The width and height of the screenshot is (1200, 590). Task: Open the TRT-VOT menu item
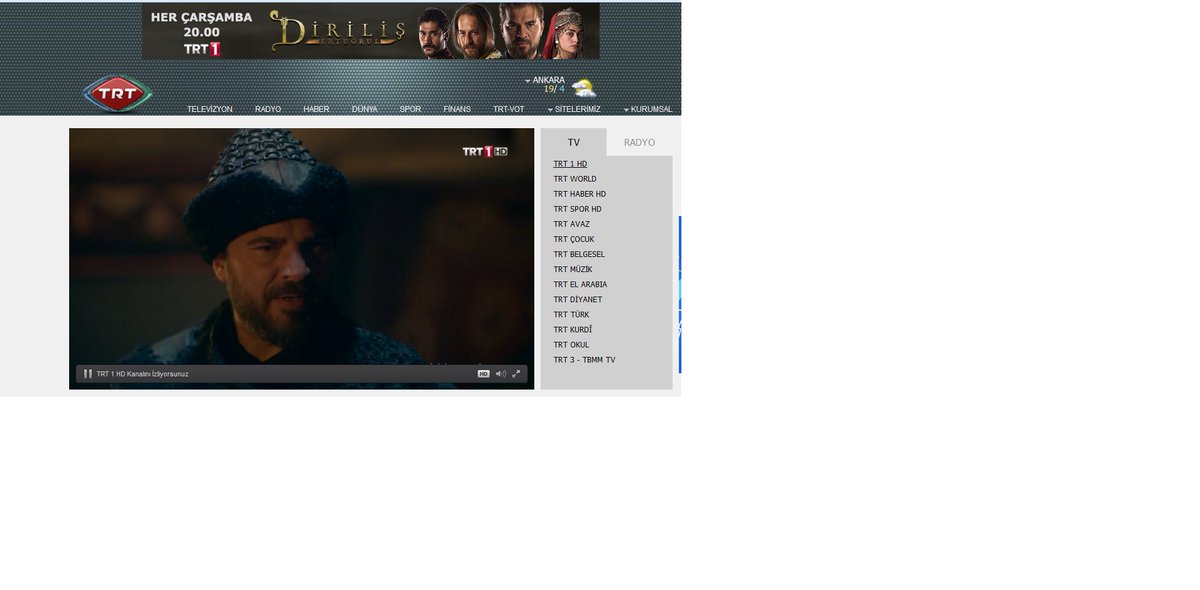(509, 109)
